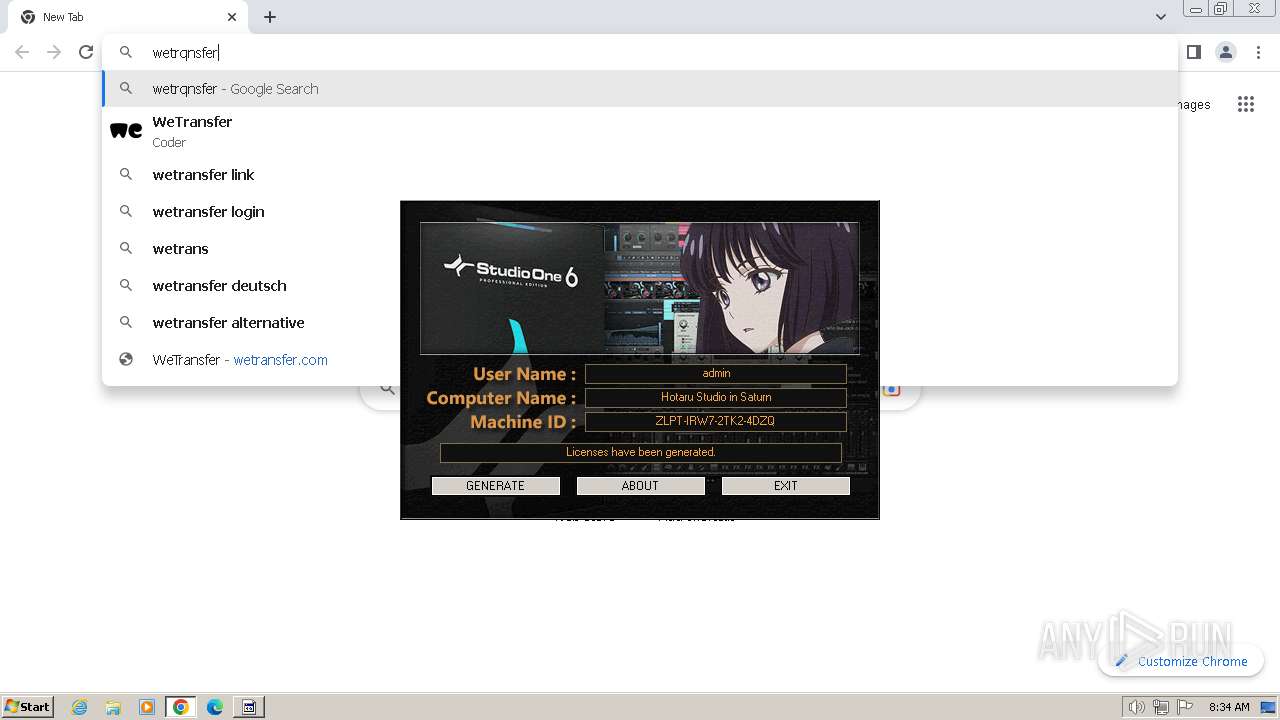Click the Customize Chrome button

(1181, 661)
